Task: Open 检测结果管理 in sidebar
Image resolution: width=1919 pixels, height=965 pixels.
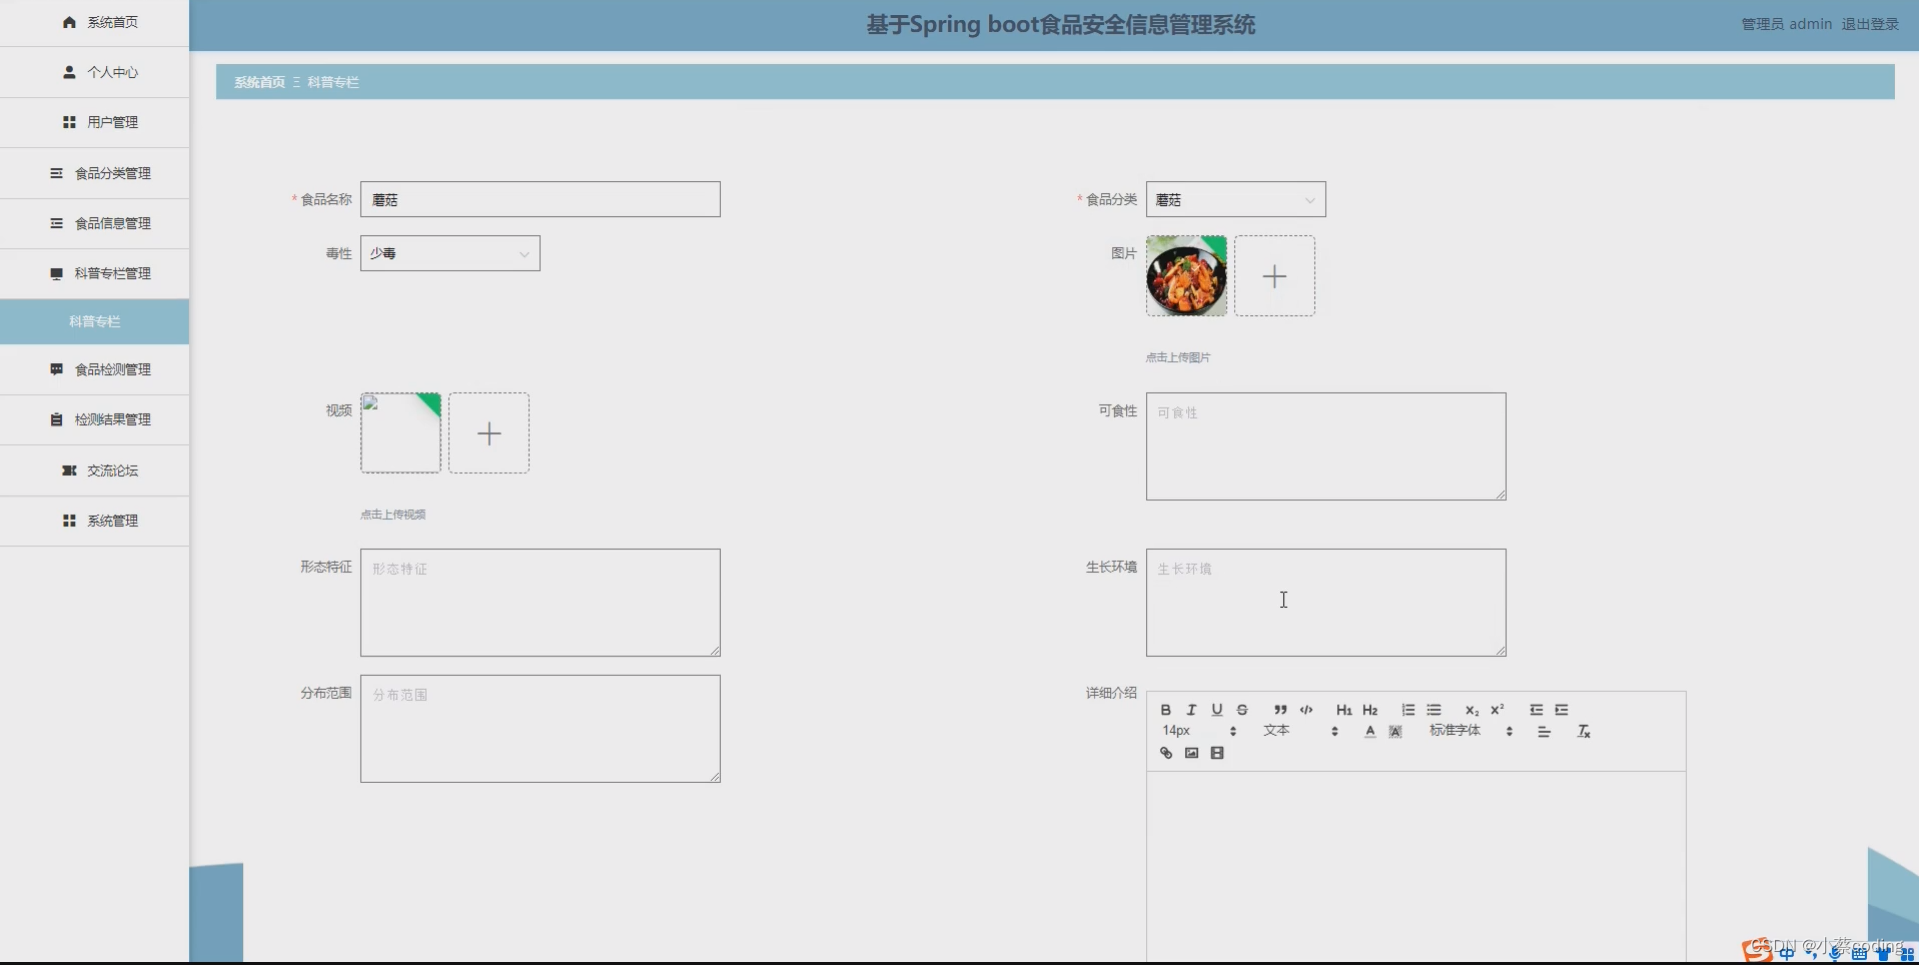Action: pos(95,419)
